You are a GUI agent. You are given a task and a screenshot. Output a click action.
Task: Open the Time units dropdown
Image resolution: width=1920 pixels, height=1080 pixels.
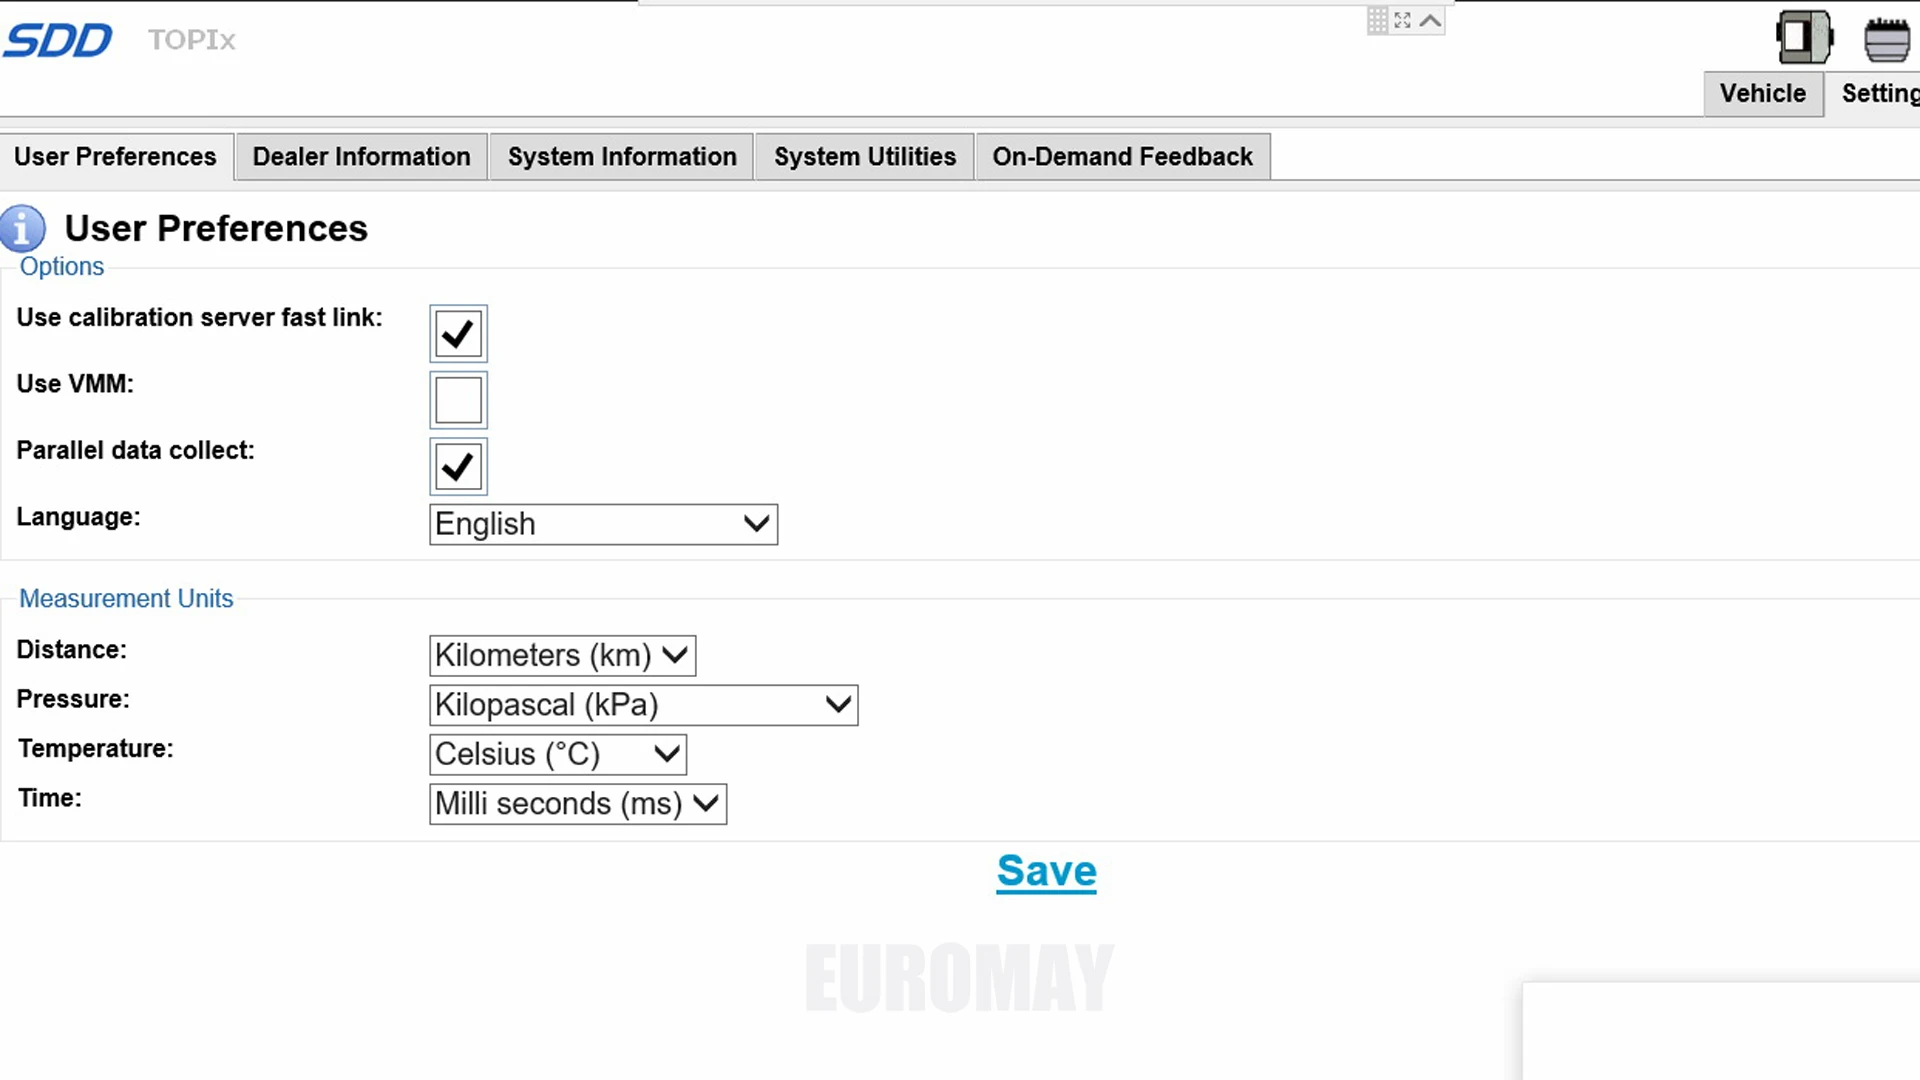(577, 804)
